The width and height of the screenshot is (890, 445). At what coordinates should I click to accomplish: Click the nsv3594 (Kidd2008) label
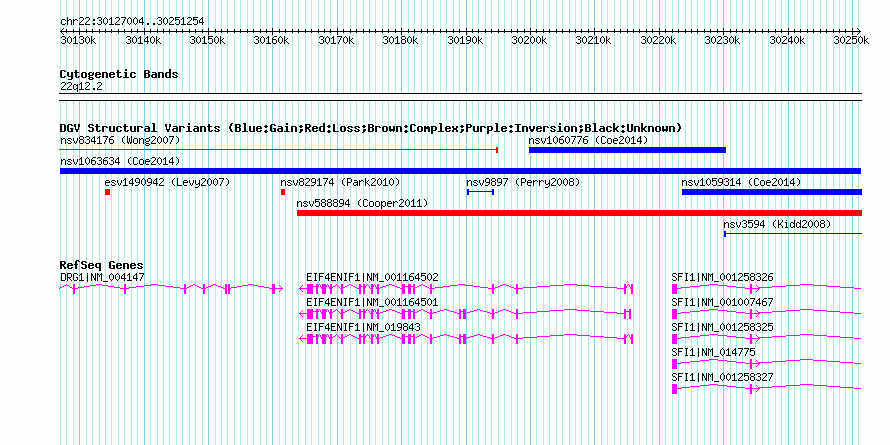coord(777,224)
